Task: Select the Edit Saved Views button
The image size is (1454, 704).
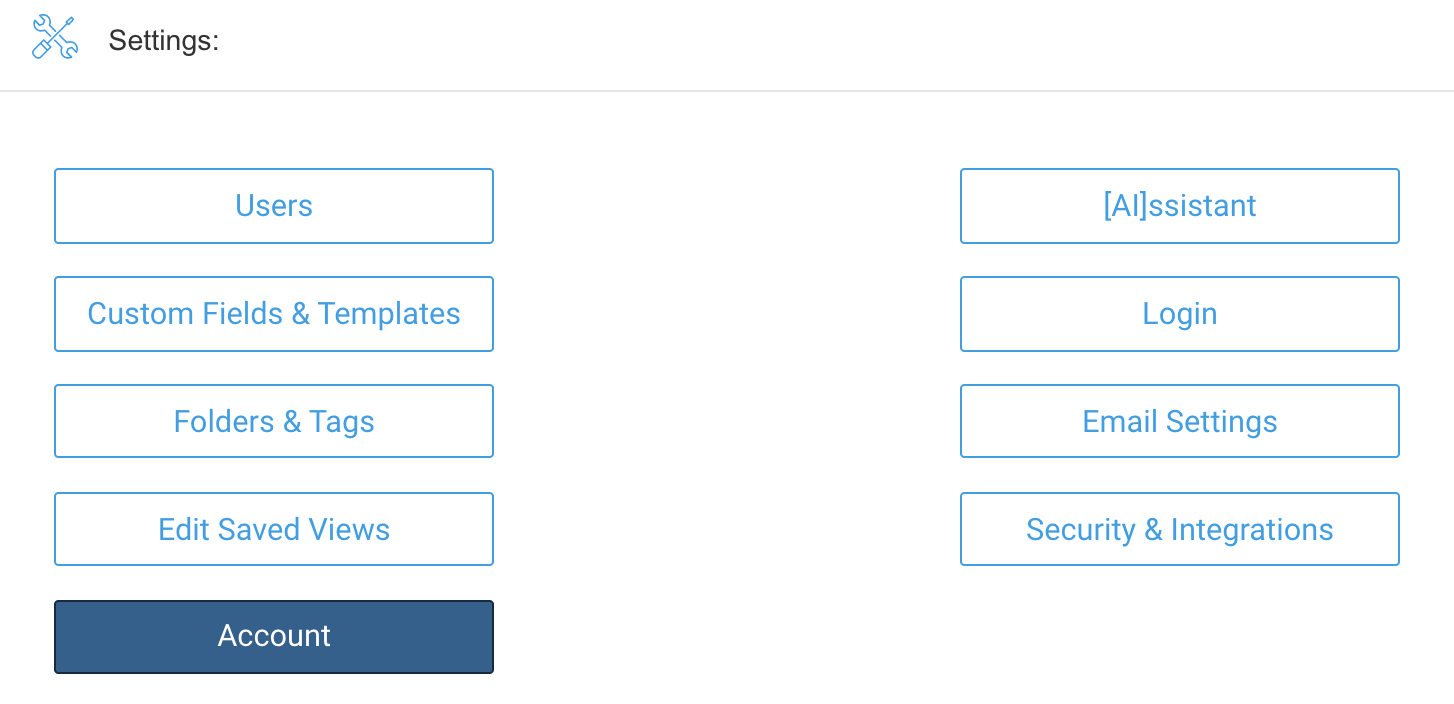Action: (274, 529)
